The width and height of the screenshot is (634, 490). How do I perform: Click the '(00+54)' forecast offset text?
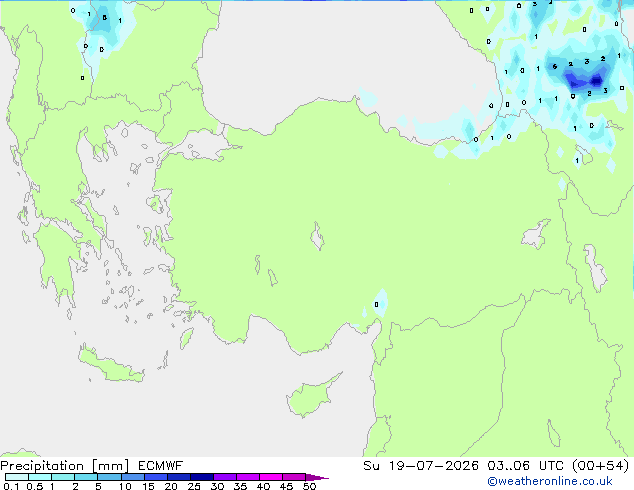pos(600,466)
